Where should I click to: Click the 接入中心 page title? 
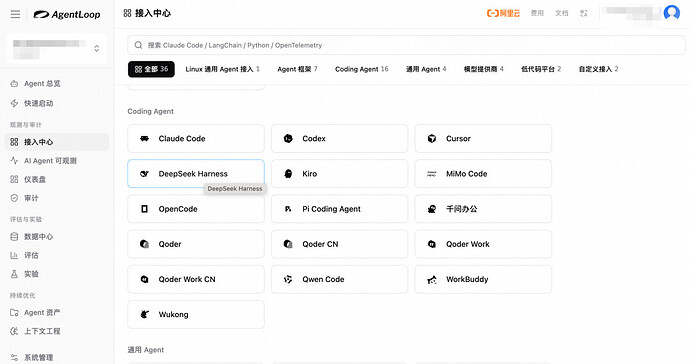(x=152, y=13)
